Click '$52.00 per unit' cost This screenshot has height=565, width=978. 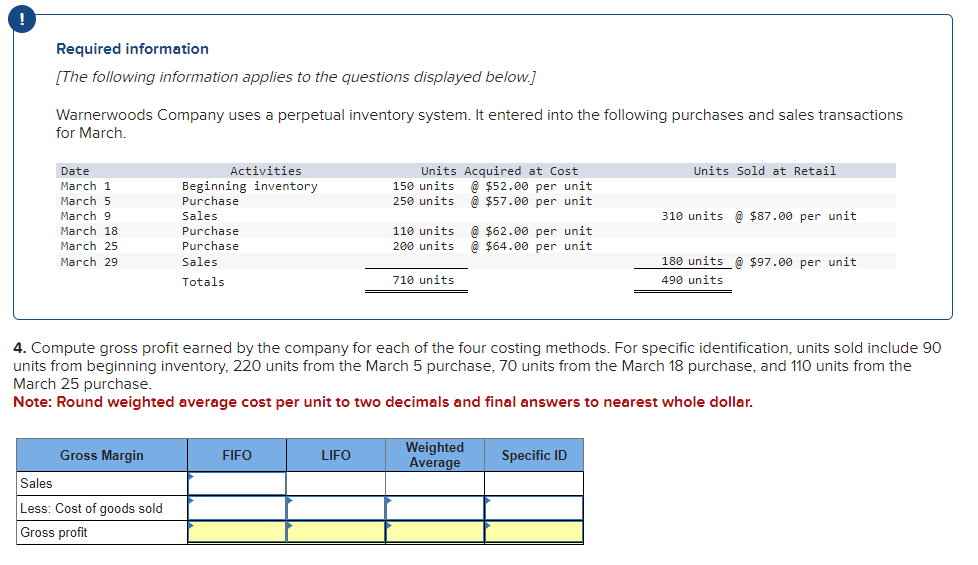pos(539,186)
